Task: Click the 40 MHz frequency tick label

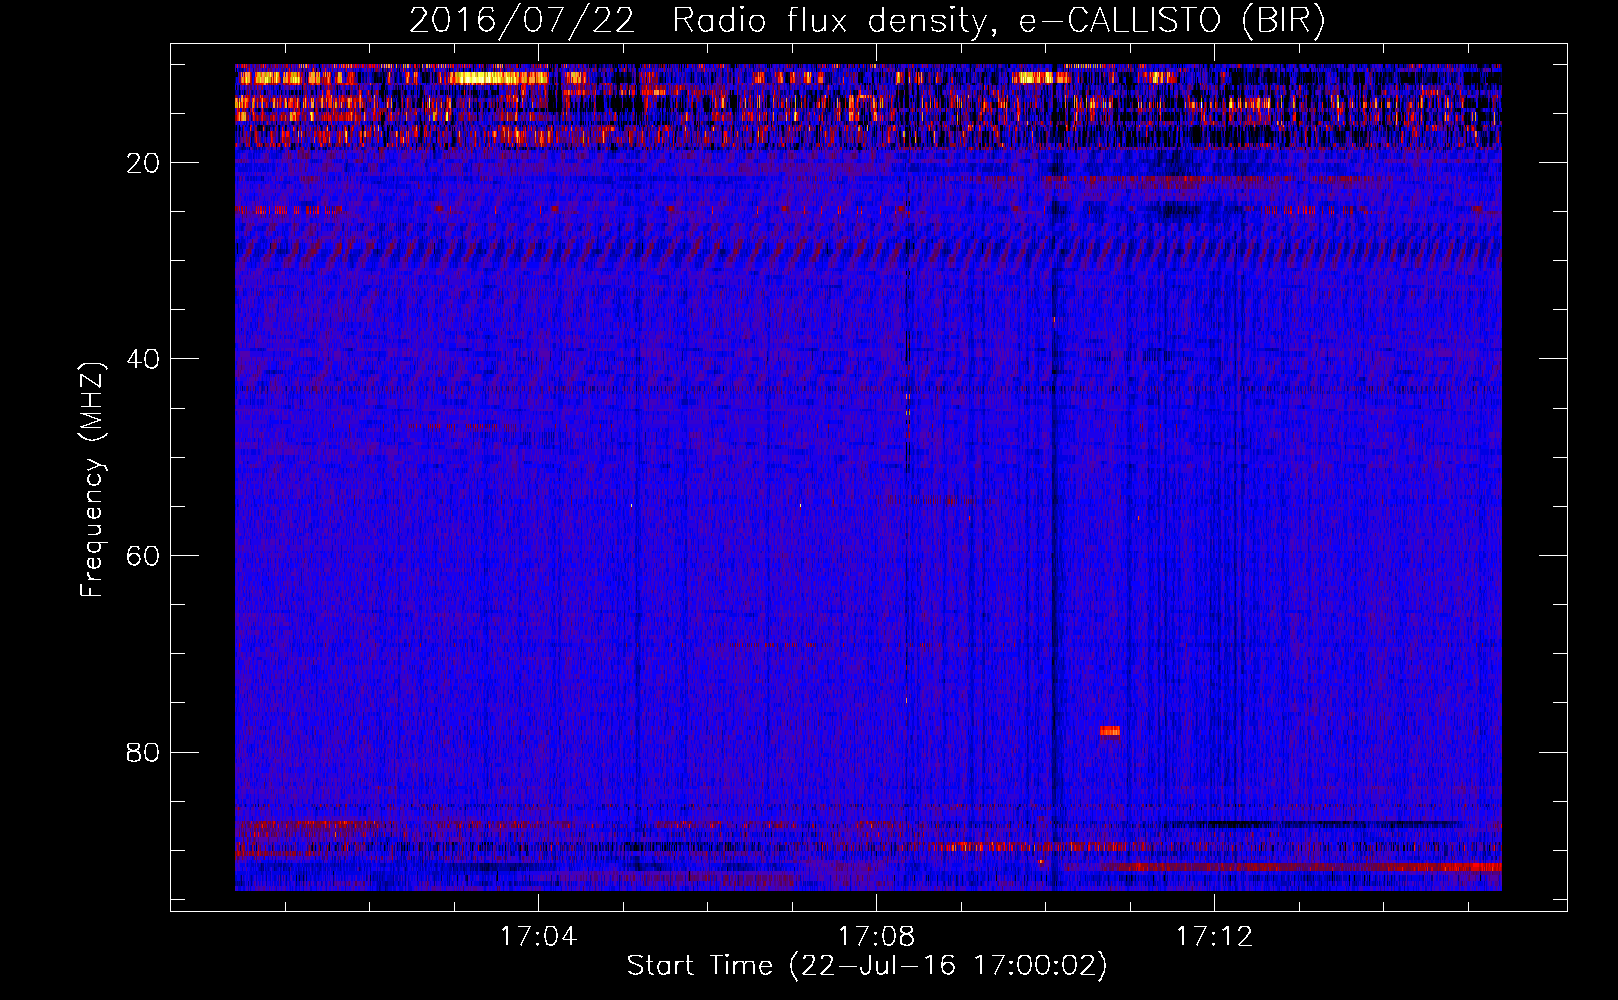Action: click(143, 359)
